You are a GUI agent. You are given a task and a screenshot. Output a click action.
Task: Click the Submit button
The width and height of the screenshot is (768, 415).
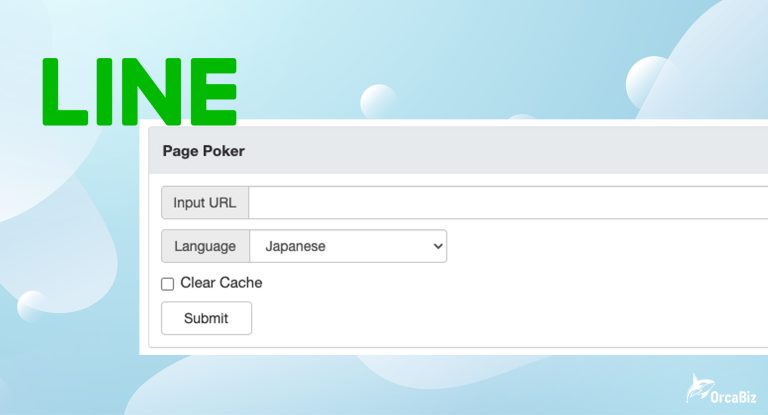(x=206, y=318)
